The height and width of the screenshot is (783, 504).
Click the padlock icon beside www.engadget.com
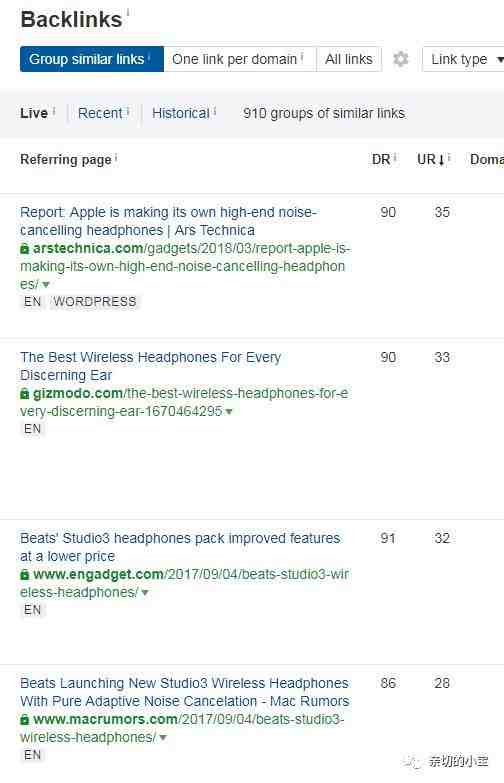24,575
